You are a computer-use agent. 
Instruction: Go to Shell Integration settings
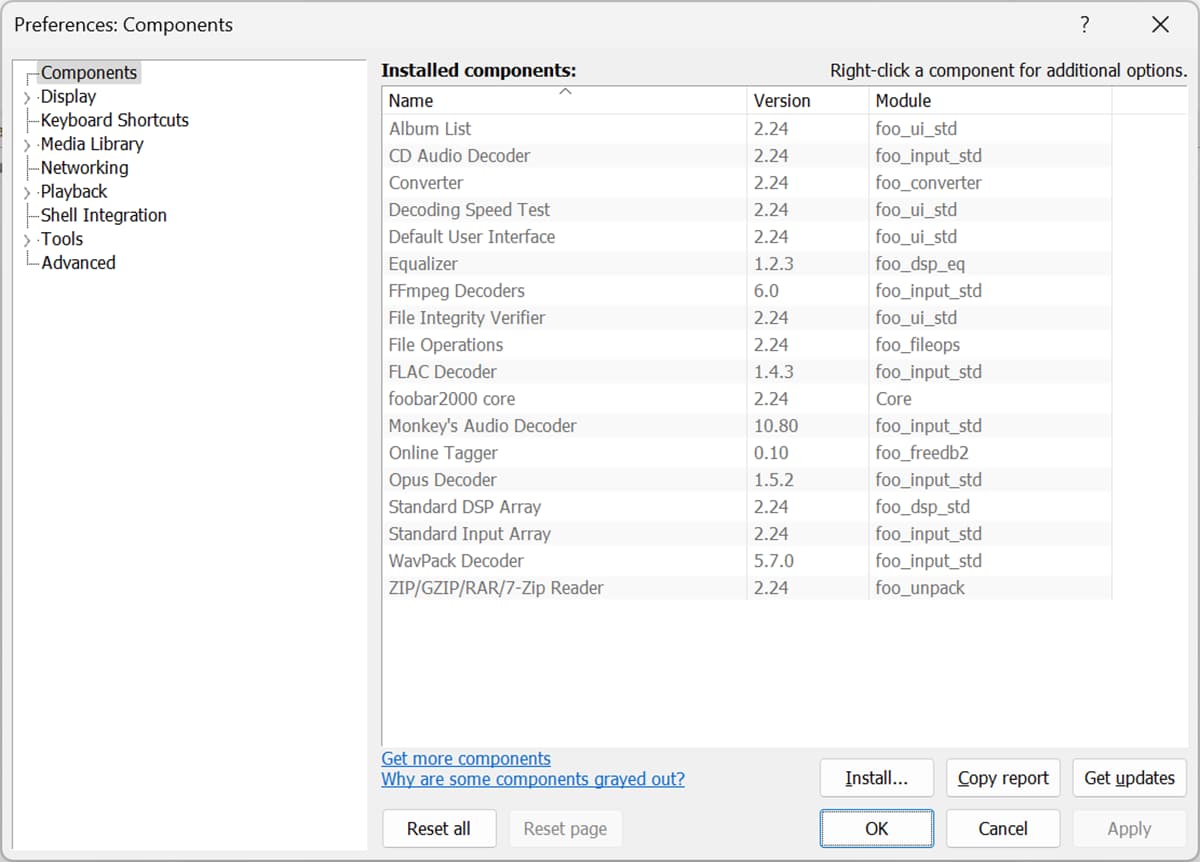click(102, 215)
